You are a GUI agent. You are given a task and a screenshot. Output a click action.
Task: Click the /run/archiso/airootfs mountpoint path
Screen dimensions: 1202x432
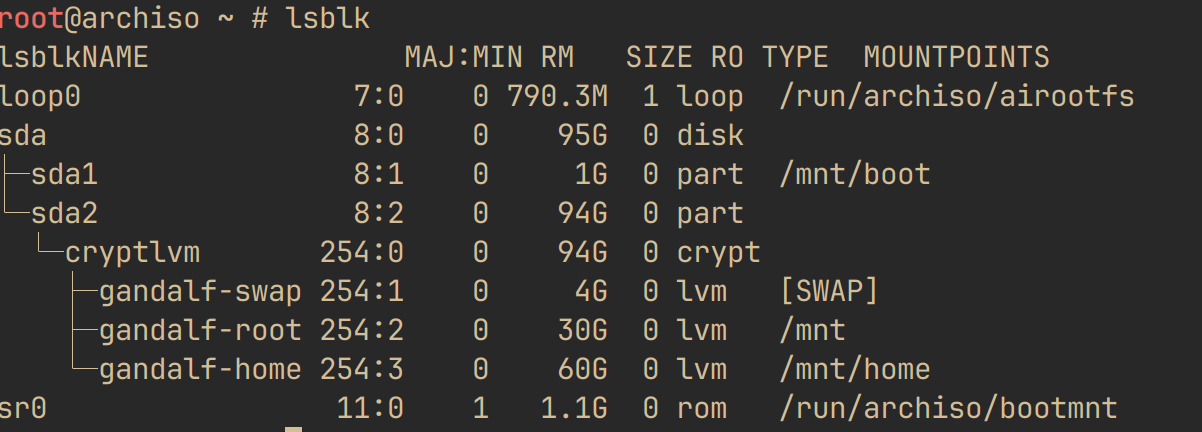[x=956, y=96]
